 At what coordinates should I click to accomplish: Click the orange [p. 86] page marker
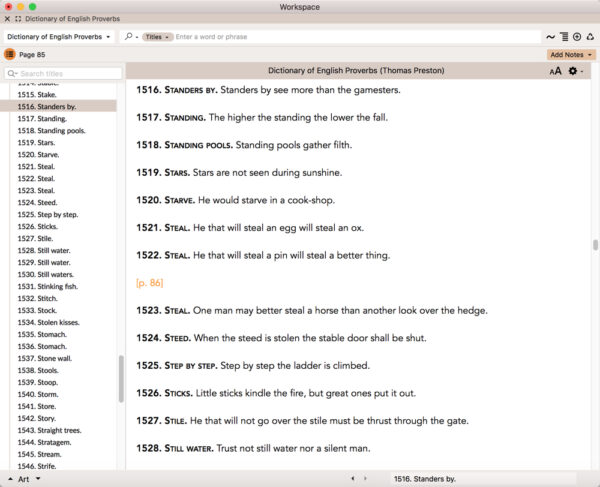click(150, 283)
